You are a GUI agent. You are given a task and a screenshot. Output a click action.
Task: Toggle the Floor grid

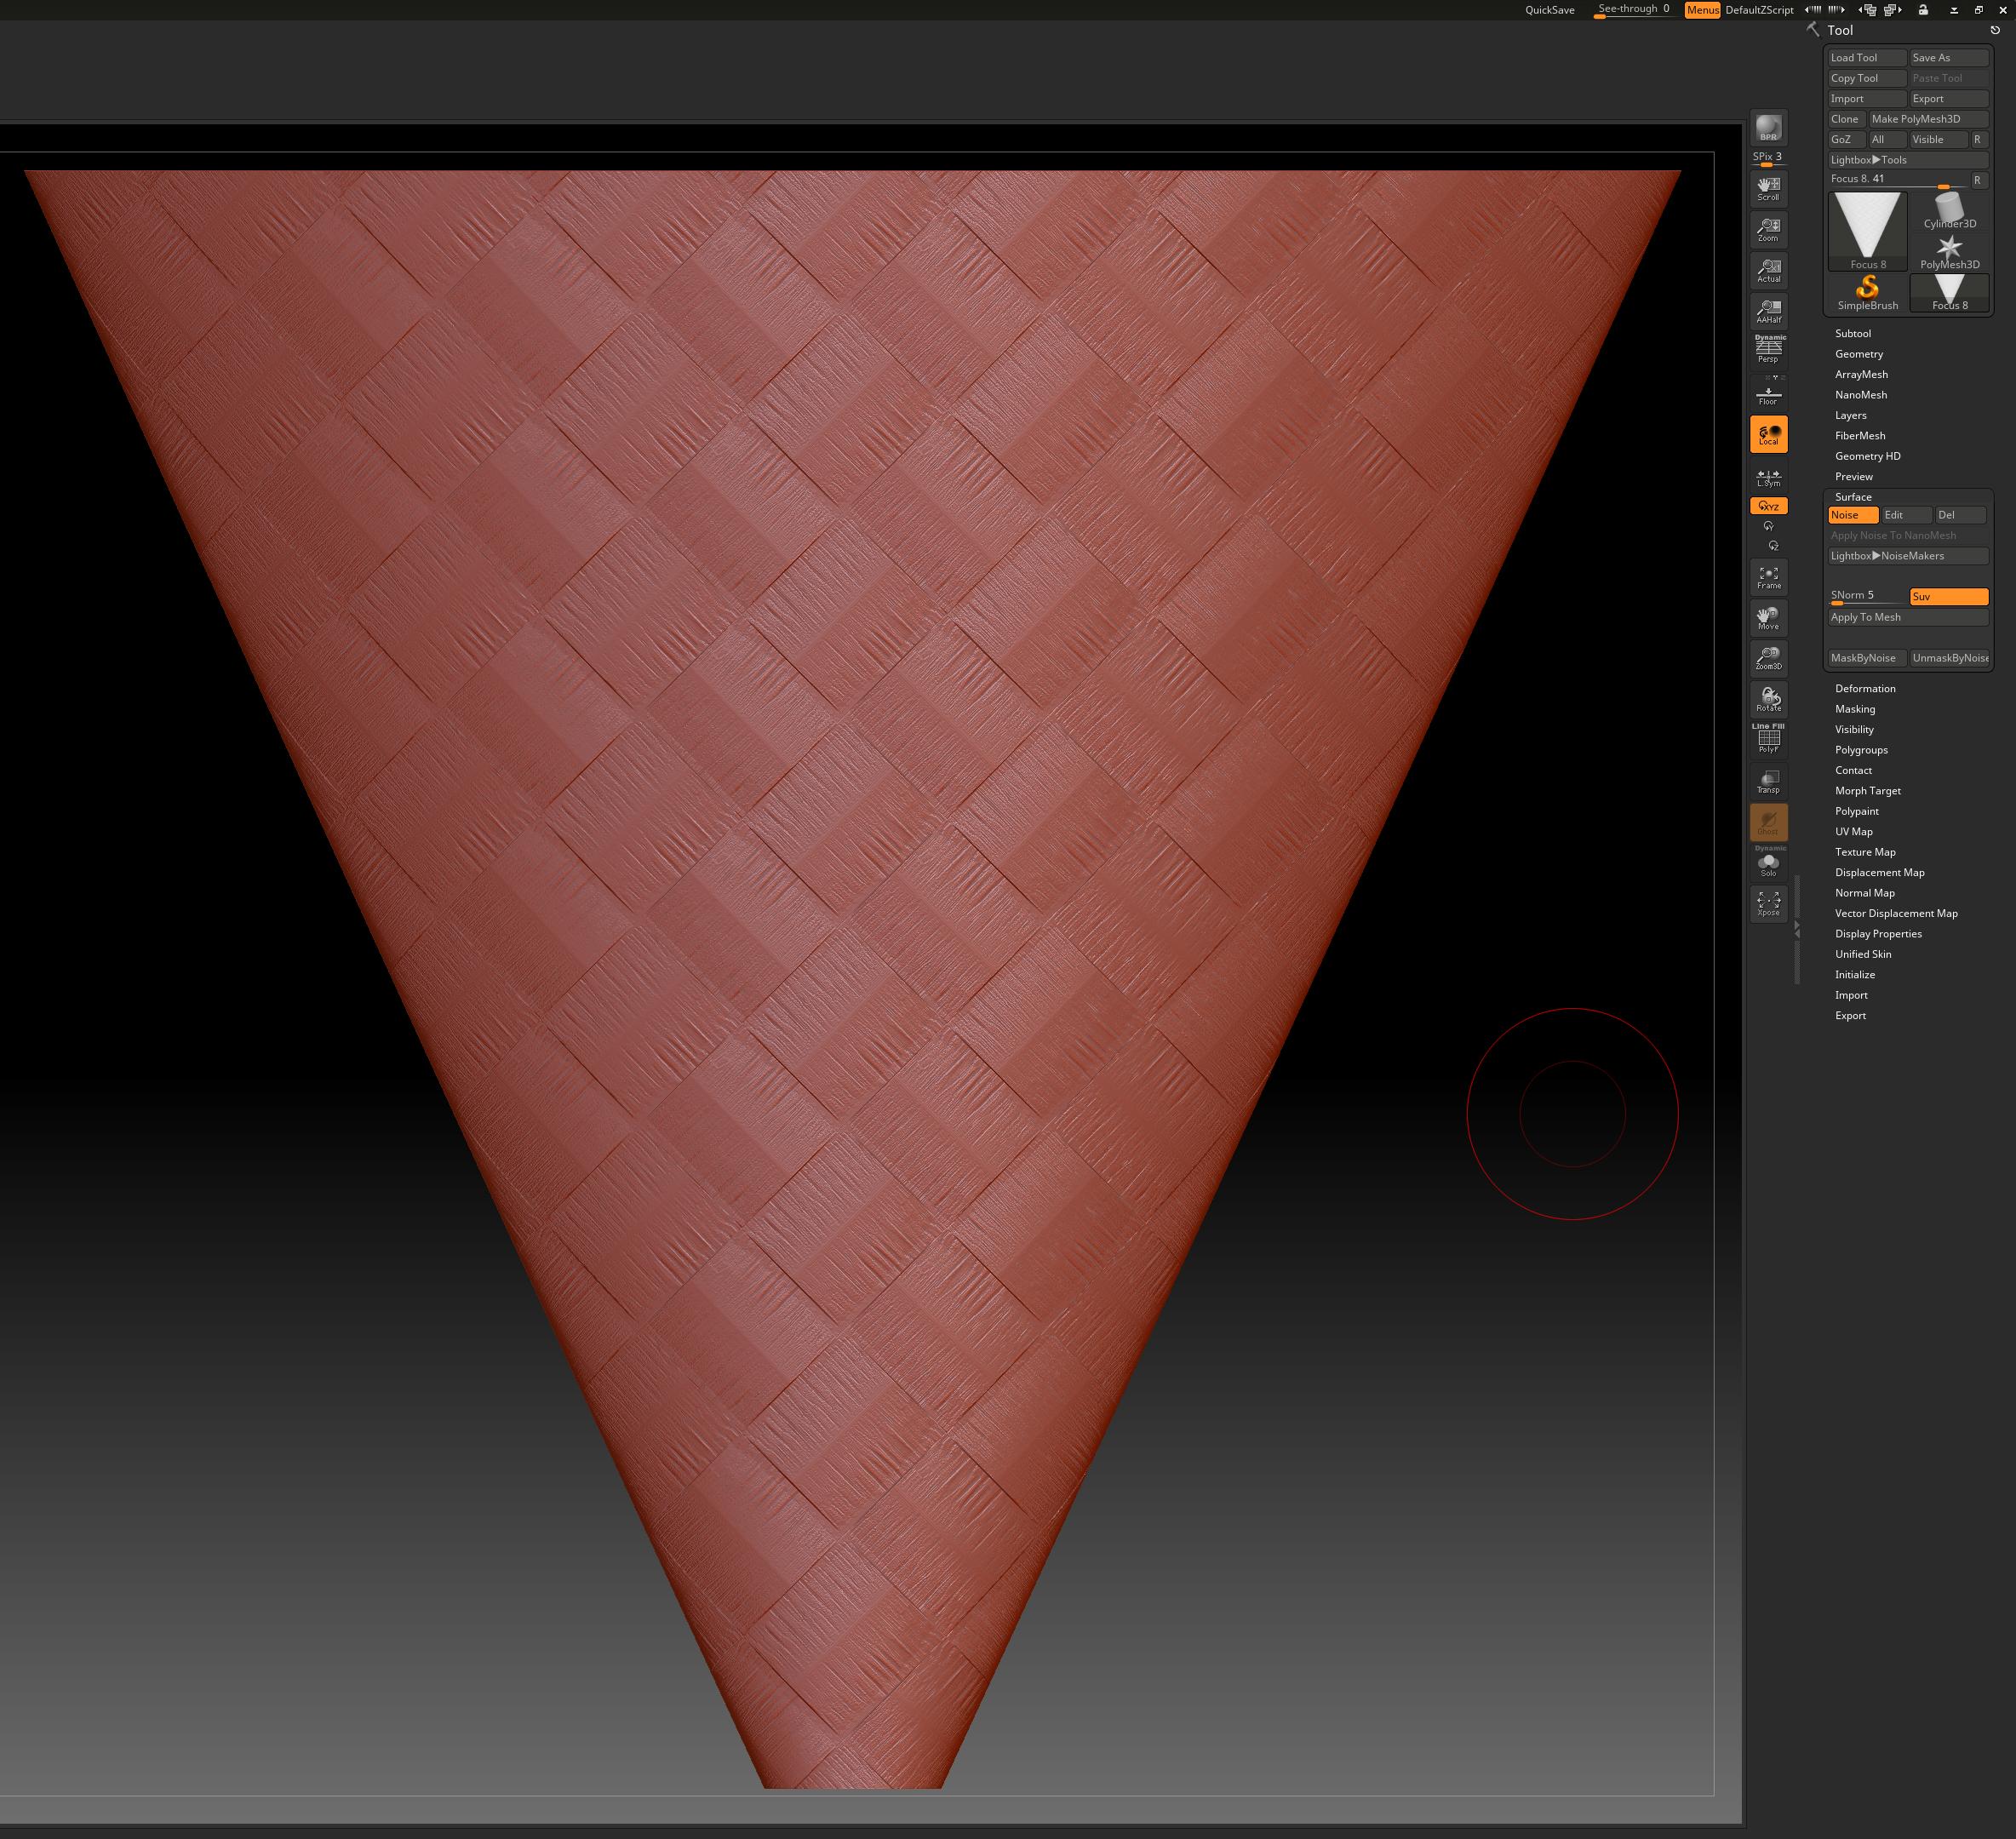coord(1768,393)
